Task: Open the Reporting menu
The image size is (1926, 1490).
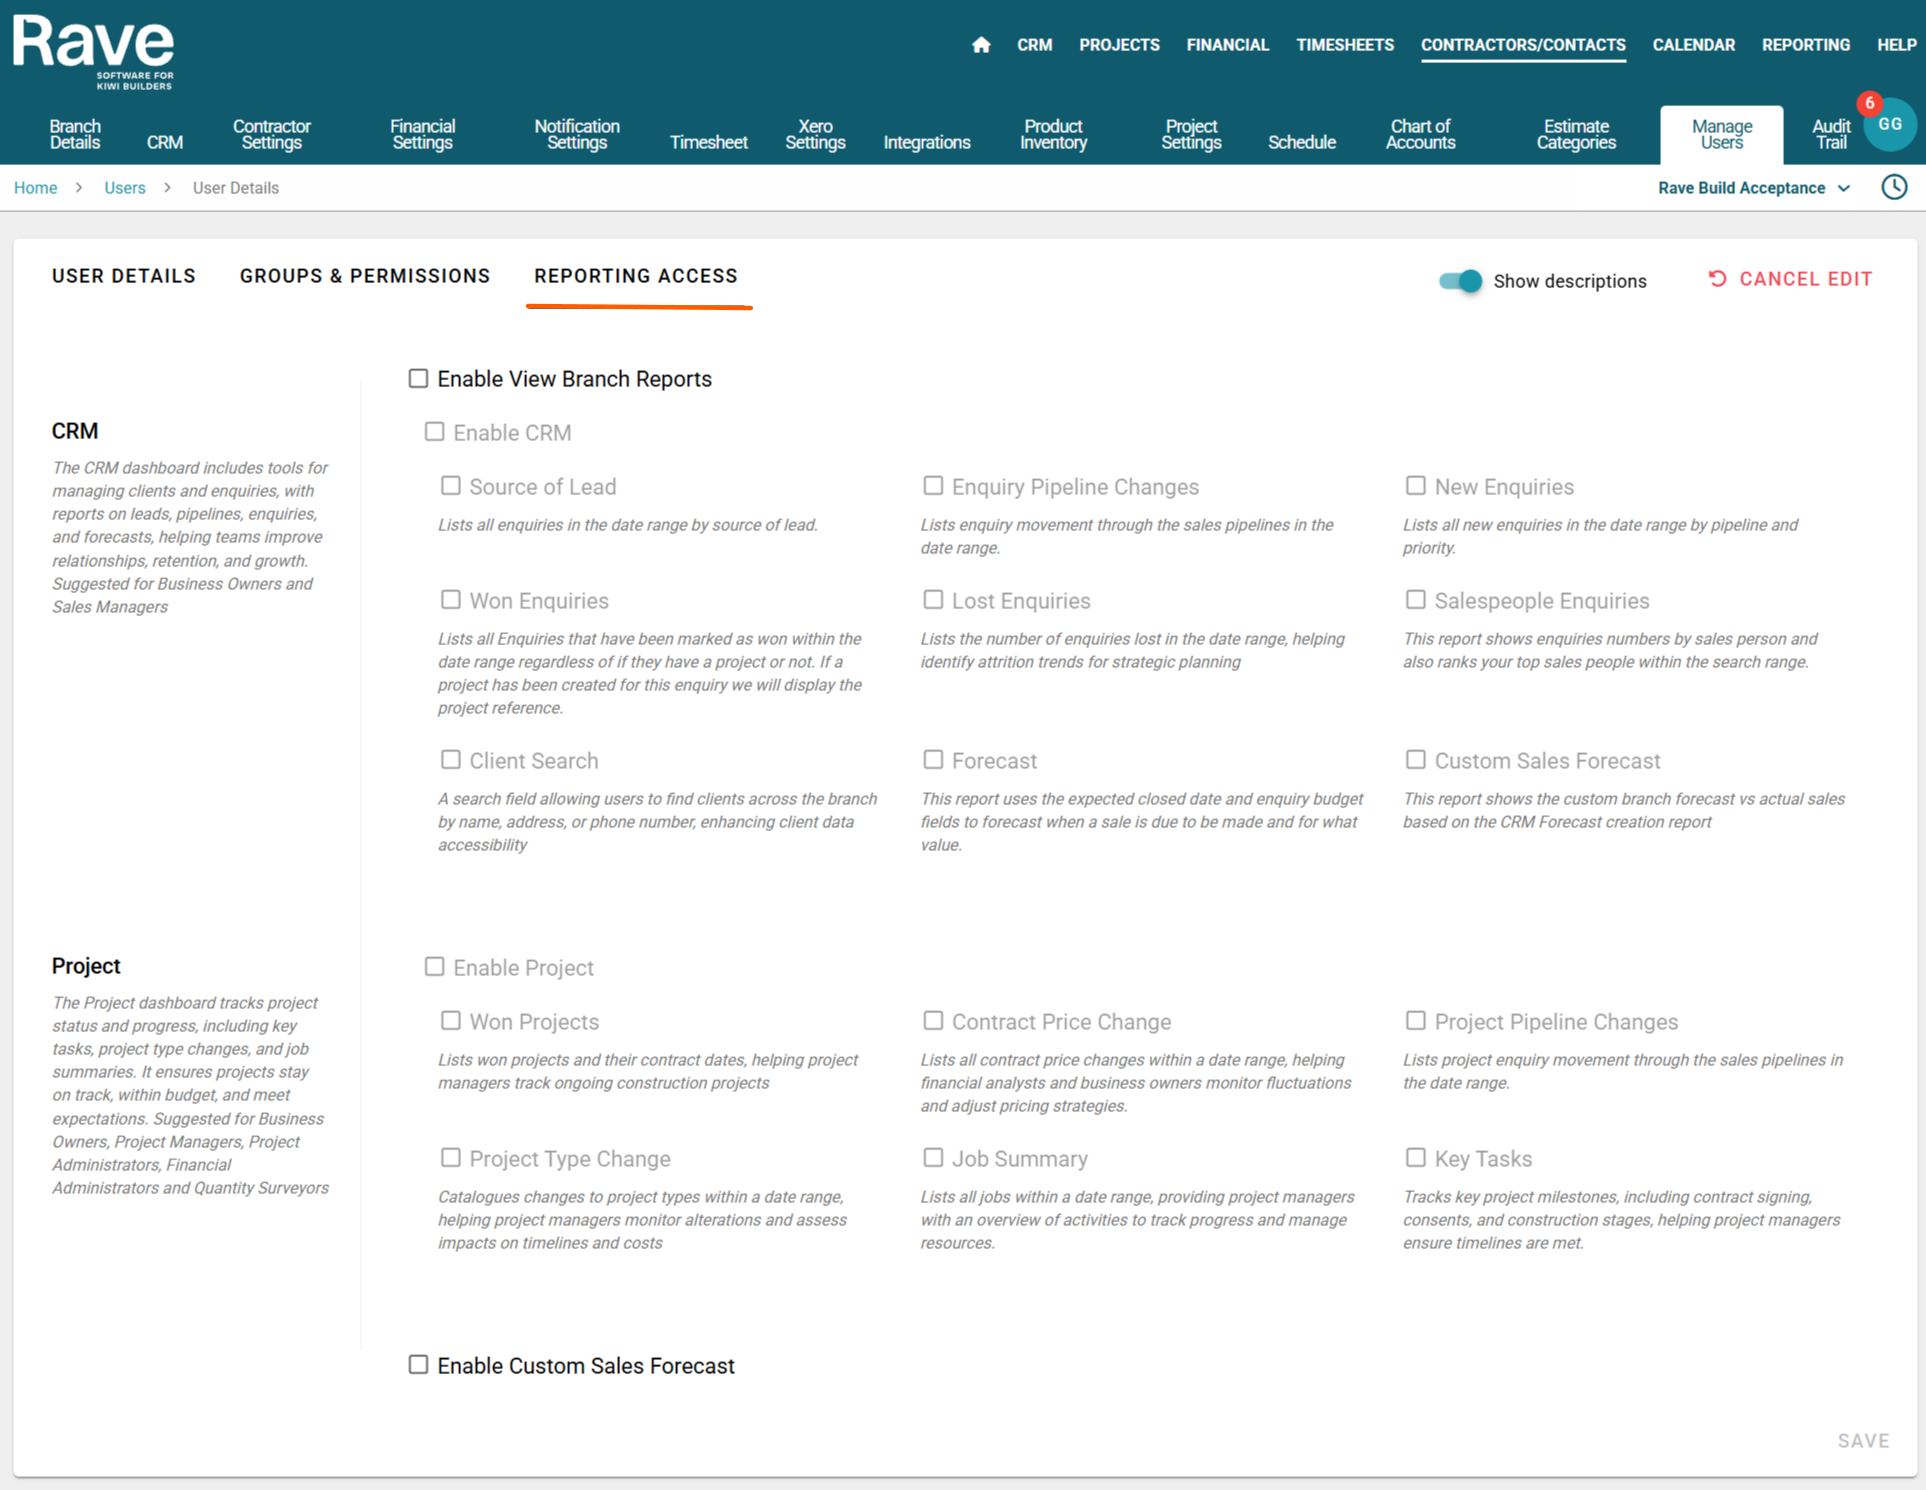Action: click(x=1805, y=45)
